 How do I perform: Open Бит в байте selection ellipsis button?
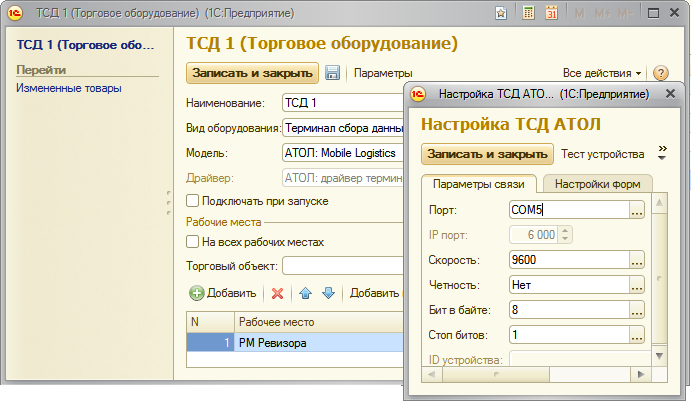[x=636, y=310]
